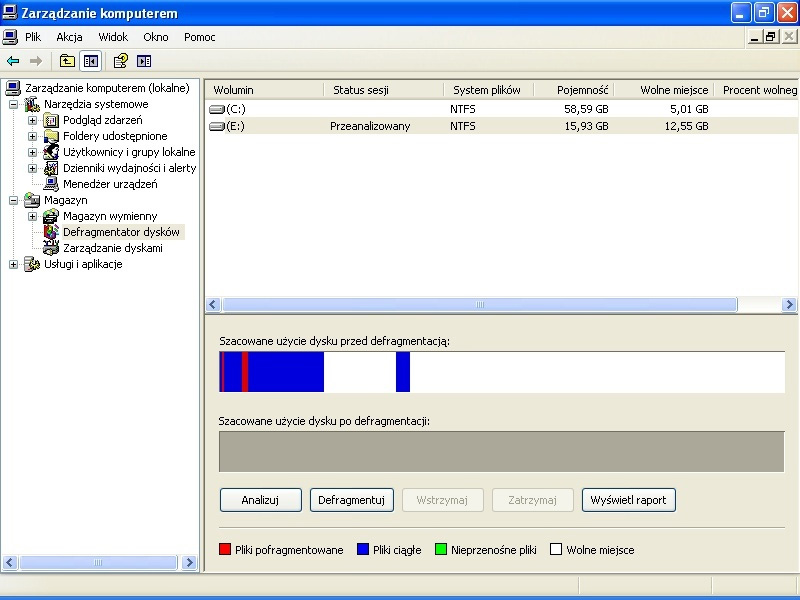The height and width of the screenshot is (600, 800).
Task: Restore the inner MDI child window
Action: pyautogui.click(x=770, y=37)
